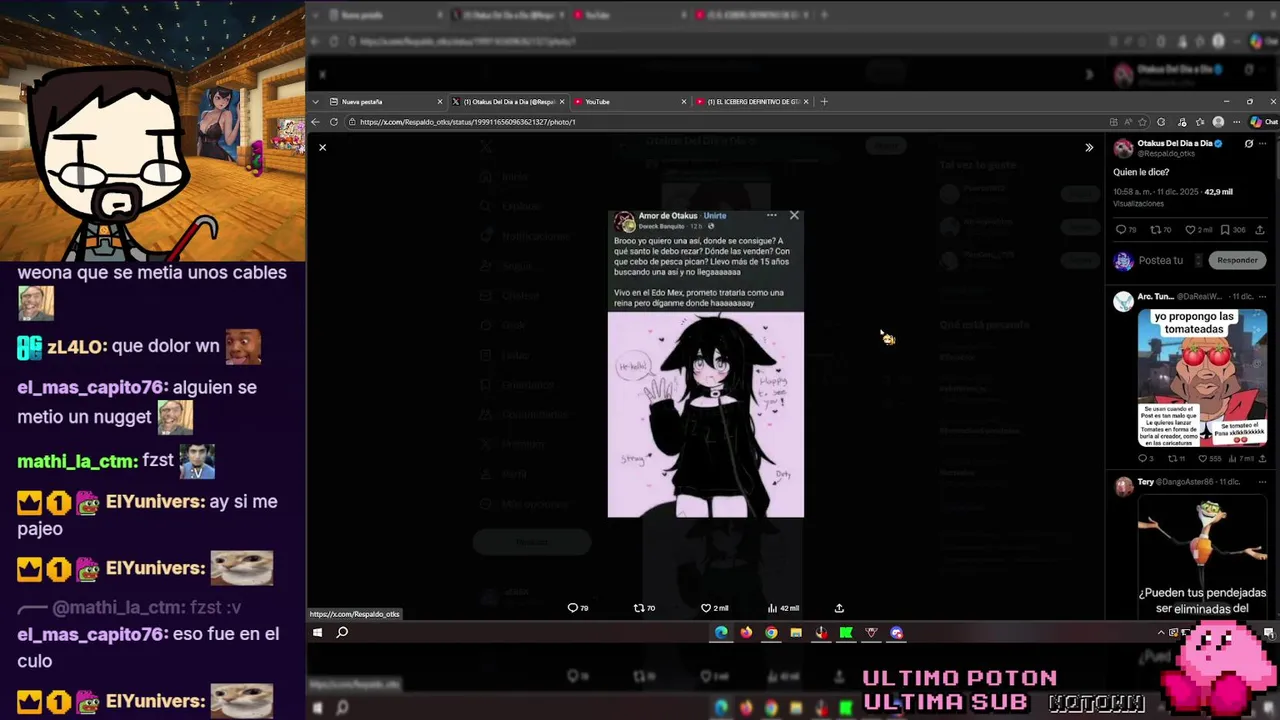Open the 'yo propongo las tomateadas' reply image
This screenshot has width=1280, height=720.
coord(1202,377)
